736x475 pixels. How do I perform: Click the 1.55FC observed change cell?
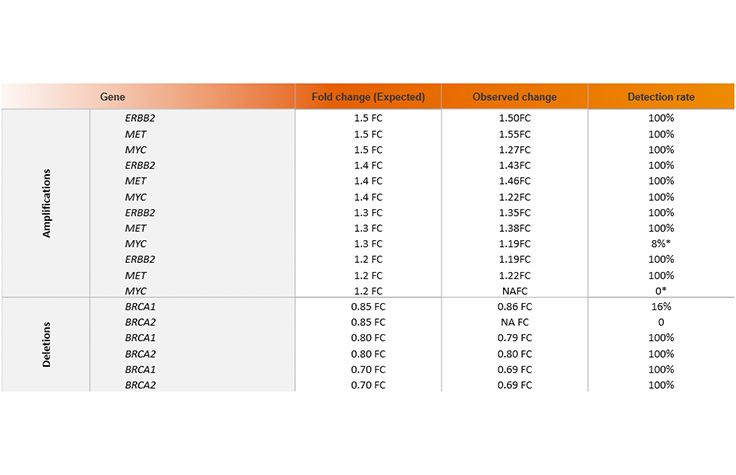514,134
